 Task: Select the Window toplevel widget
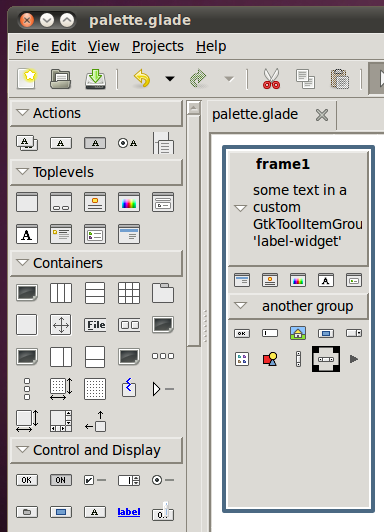click(x=27, y=202)
